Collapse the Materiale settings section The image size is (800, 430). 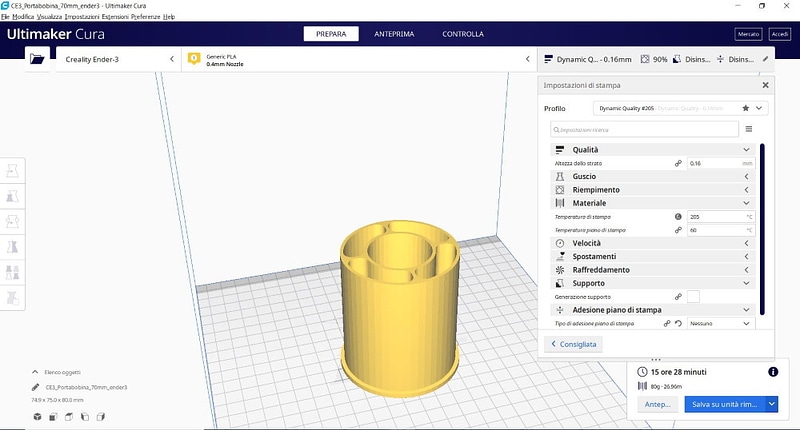[x=653, y=203]
